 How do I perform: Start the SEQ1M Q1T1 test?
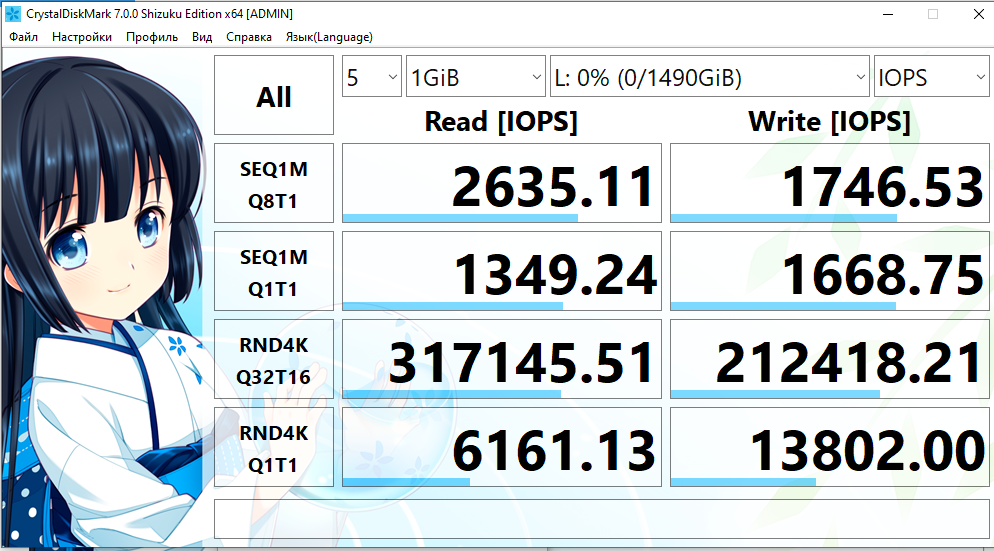tap(274, 271)
